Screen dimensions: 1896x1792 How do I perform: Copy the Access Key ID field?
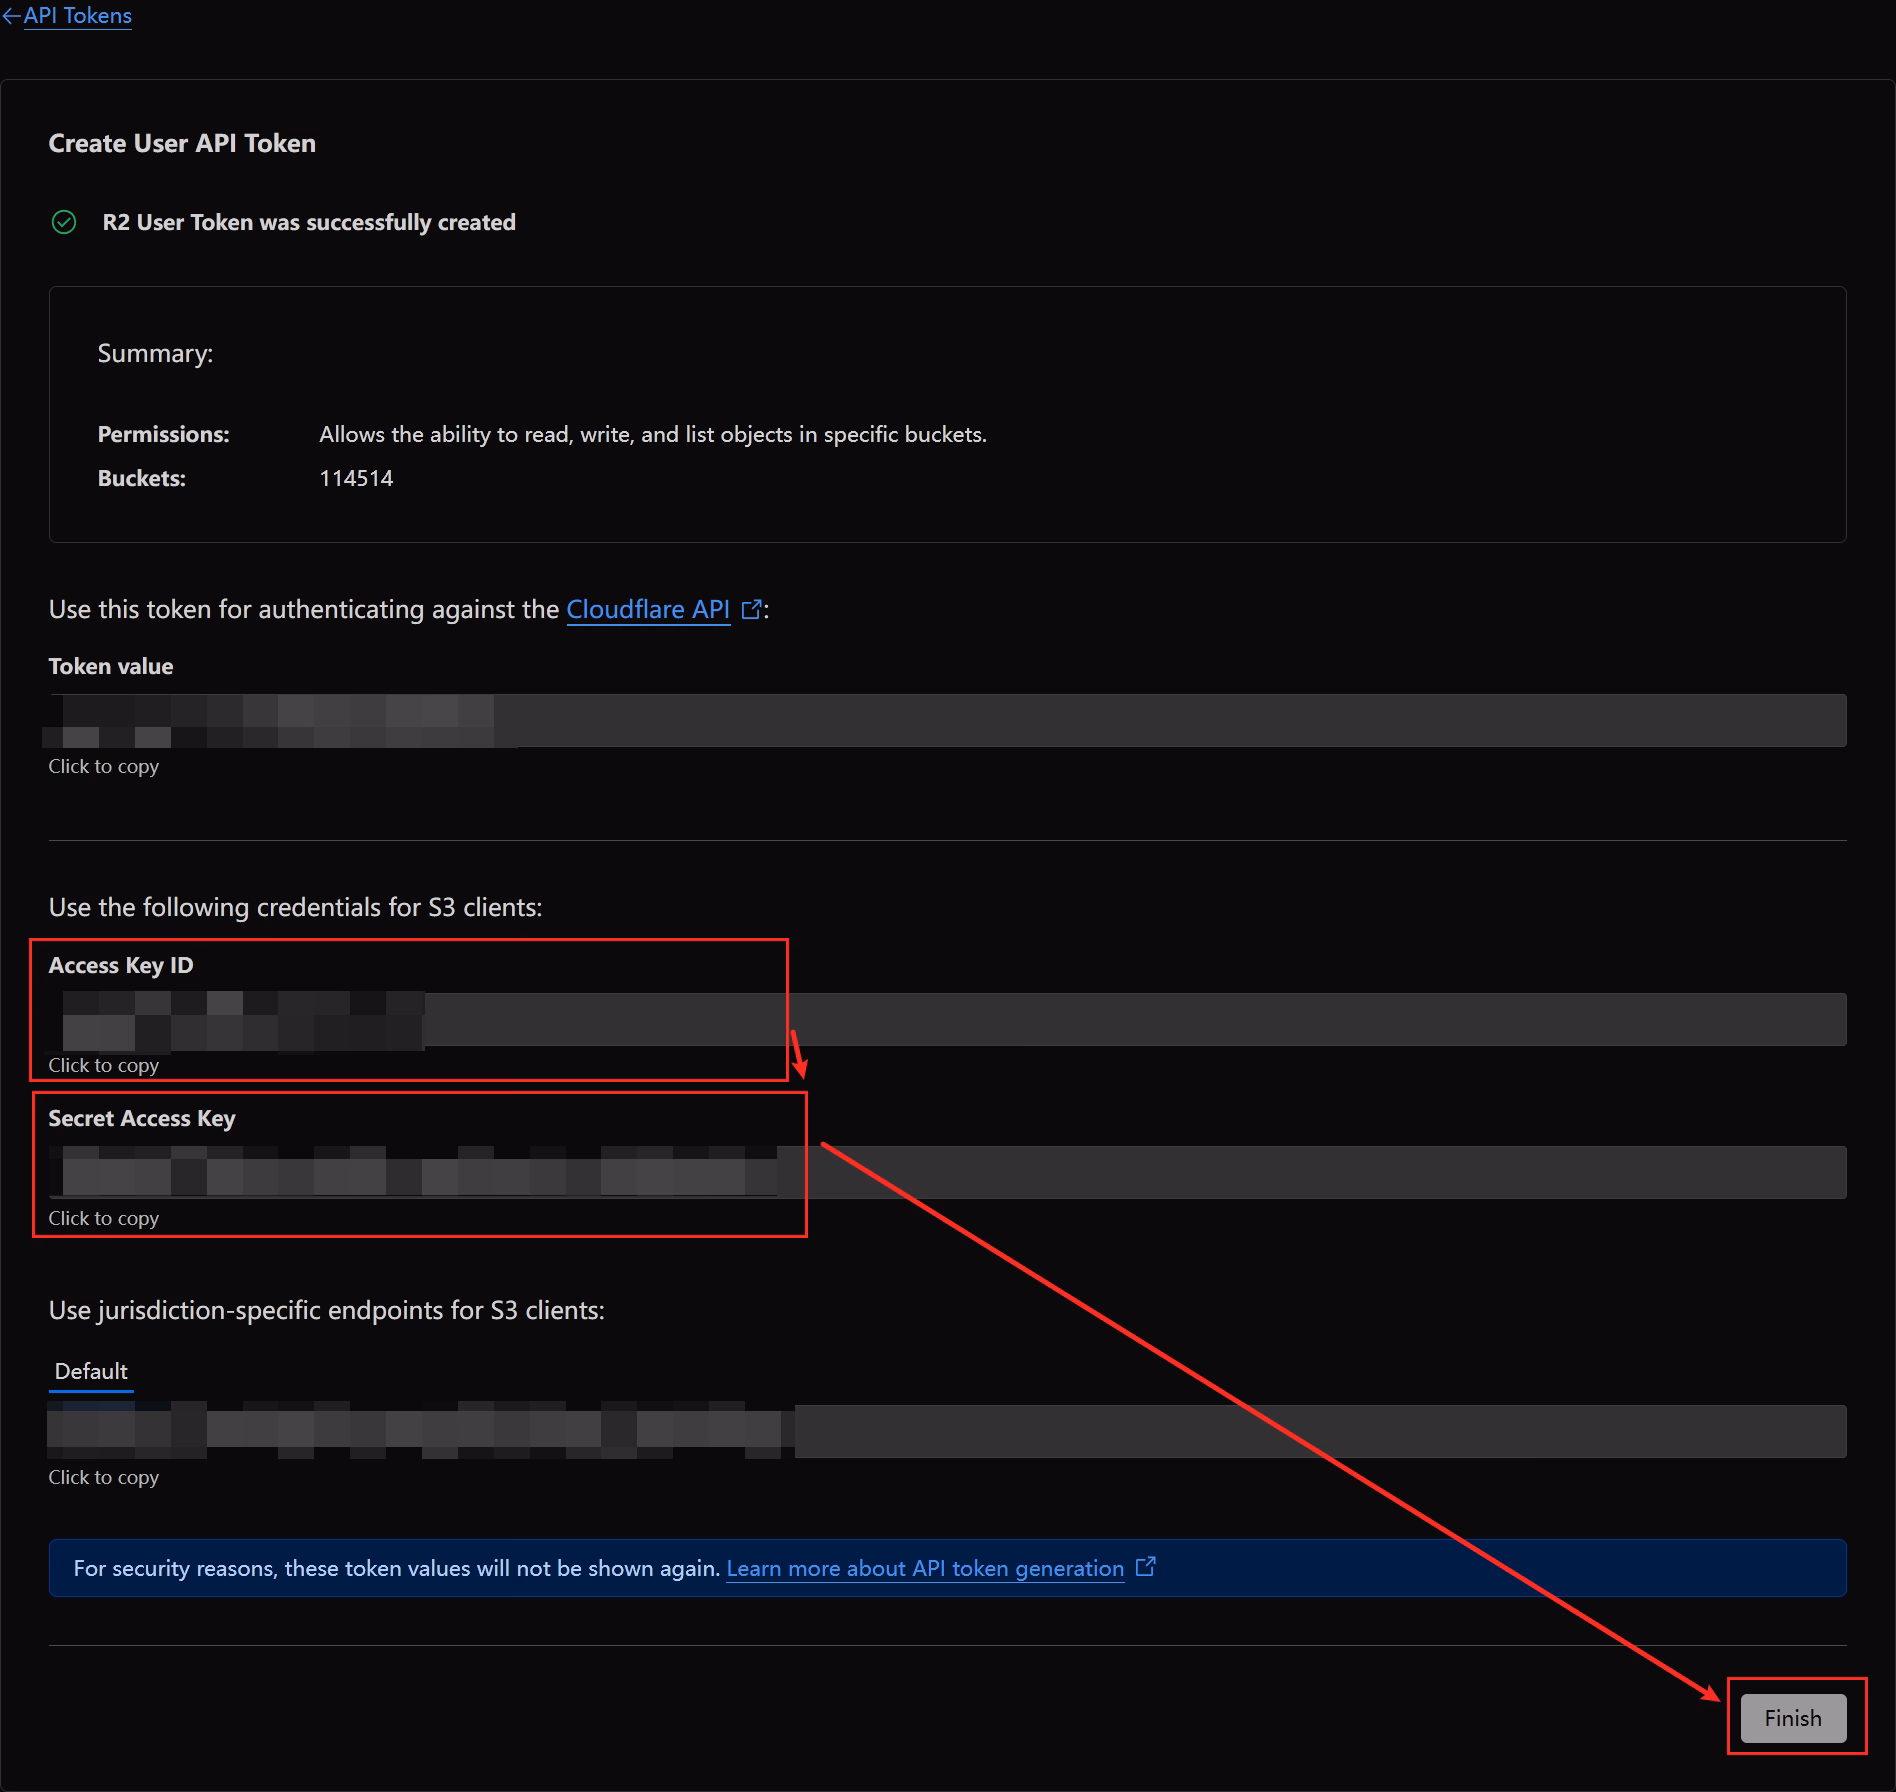pyautogui.click(x=946, y=1019)
